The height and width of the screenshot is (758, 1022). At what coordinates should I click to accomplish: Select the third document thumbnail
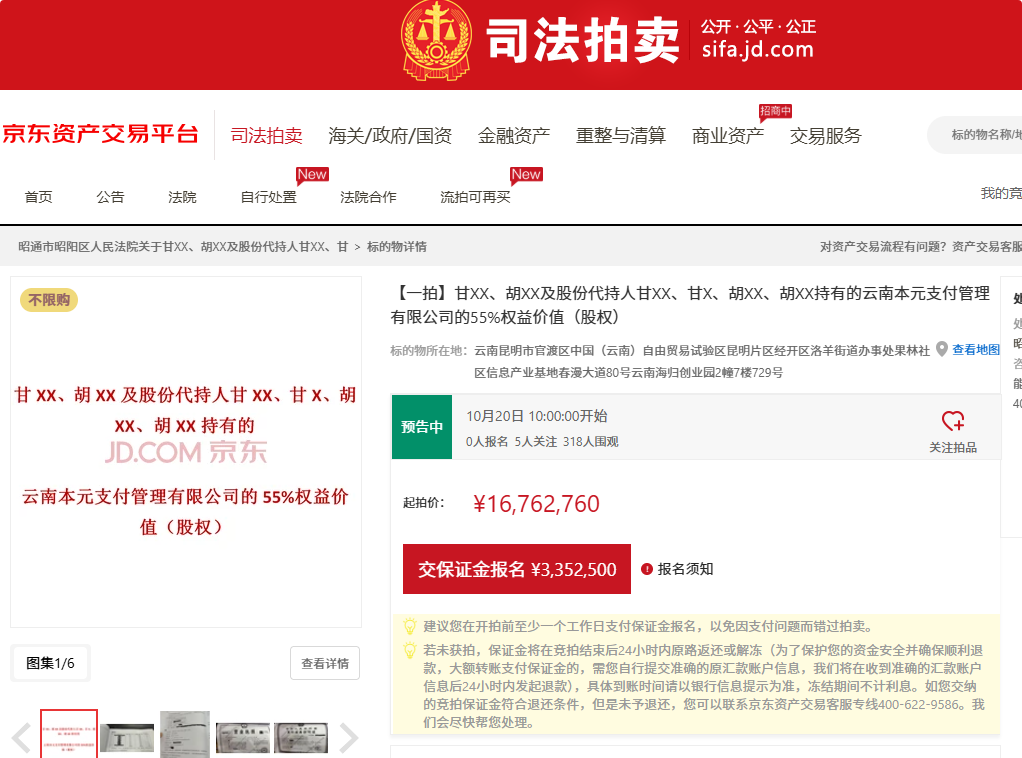tap(185, 735)
